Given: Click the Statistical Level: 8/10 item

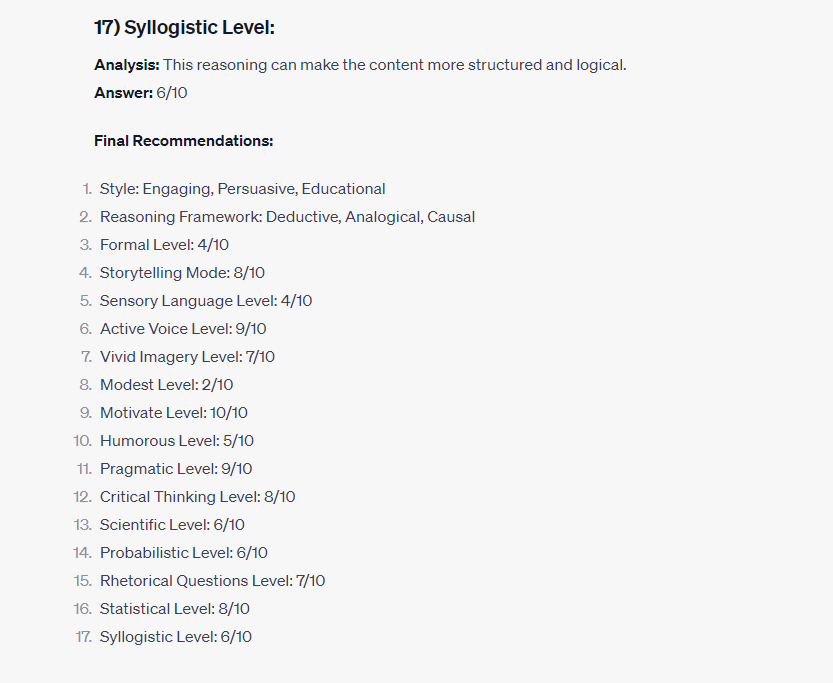Looking at the screenshot, I should pyautogui.click(x=175, y=609).
